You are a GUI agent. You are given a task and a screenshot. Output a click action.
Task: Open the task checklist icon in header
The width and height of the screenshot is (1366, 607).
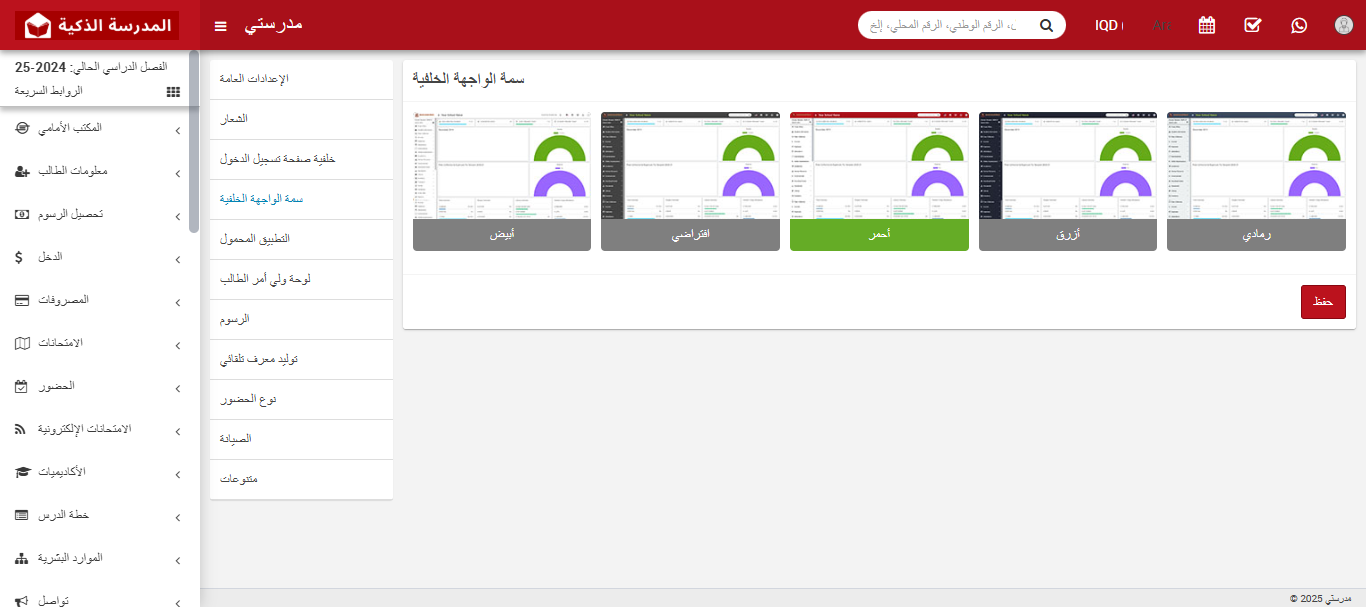(x=1253, y=25)
